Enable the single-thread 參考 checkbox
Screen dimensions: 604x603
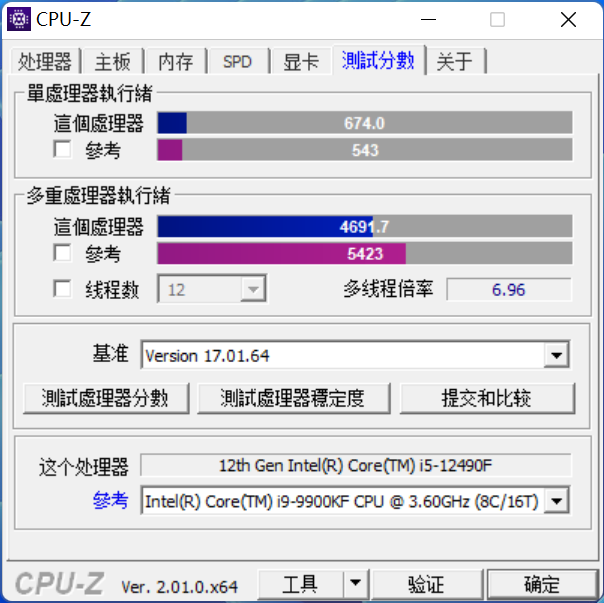[62, 149]
